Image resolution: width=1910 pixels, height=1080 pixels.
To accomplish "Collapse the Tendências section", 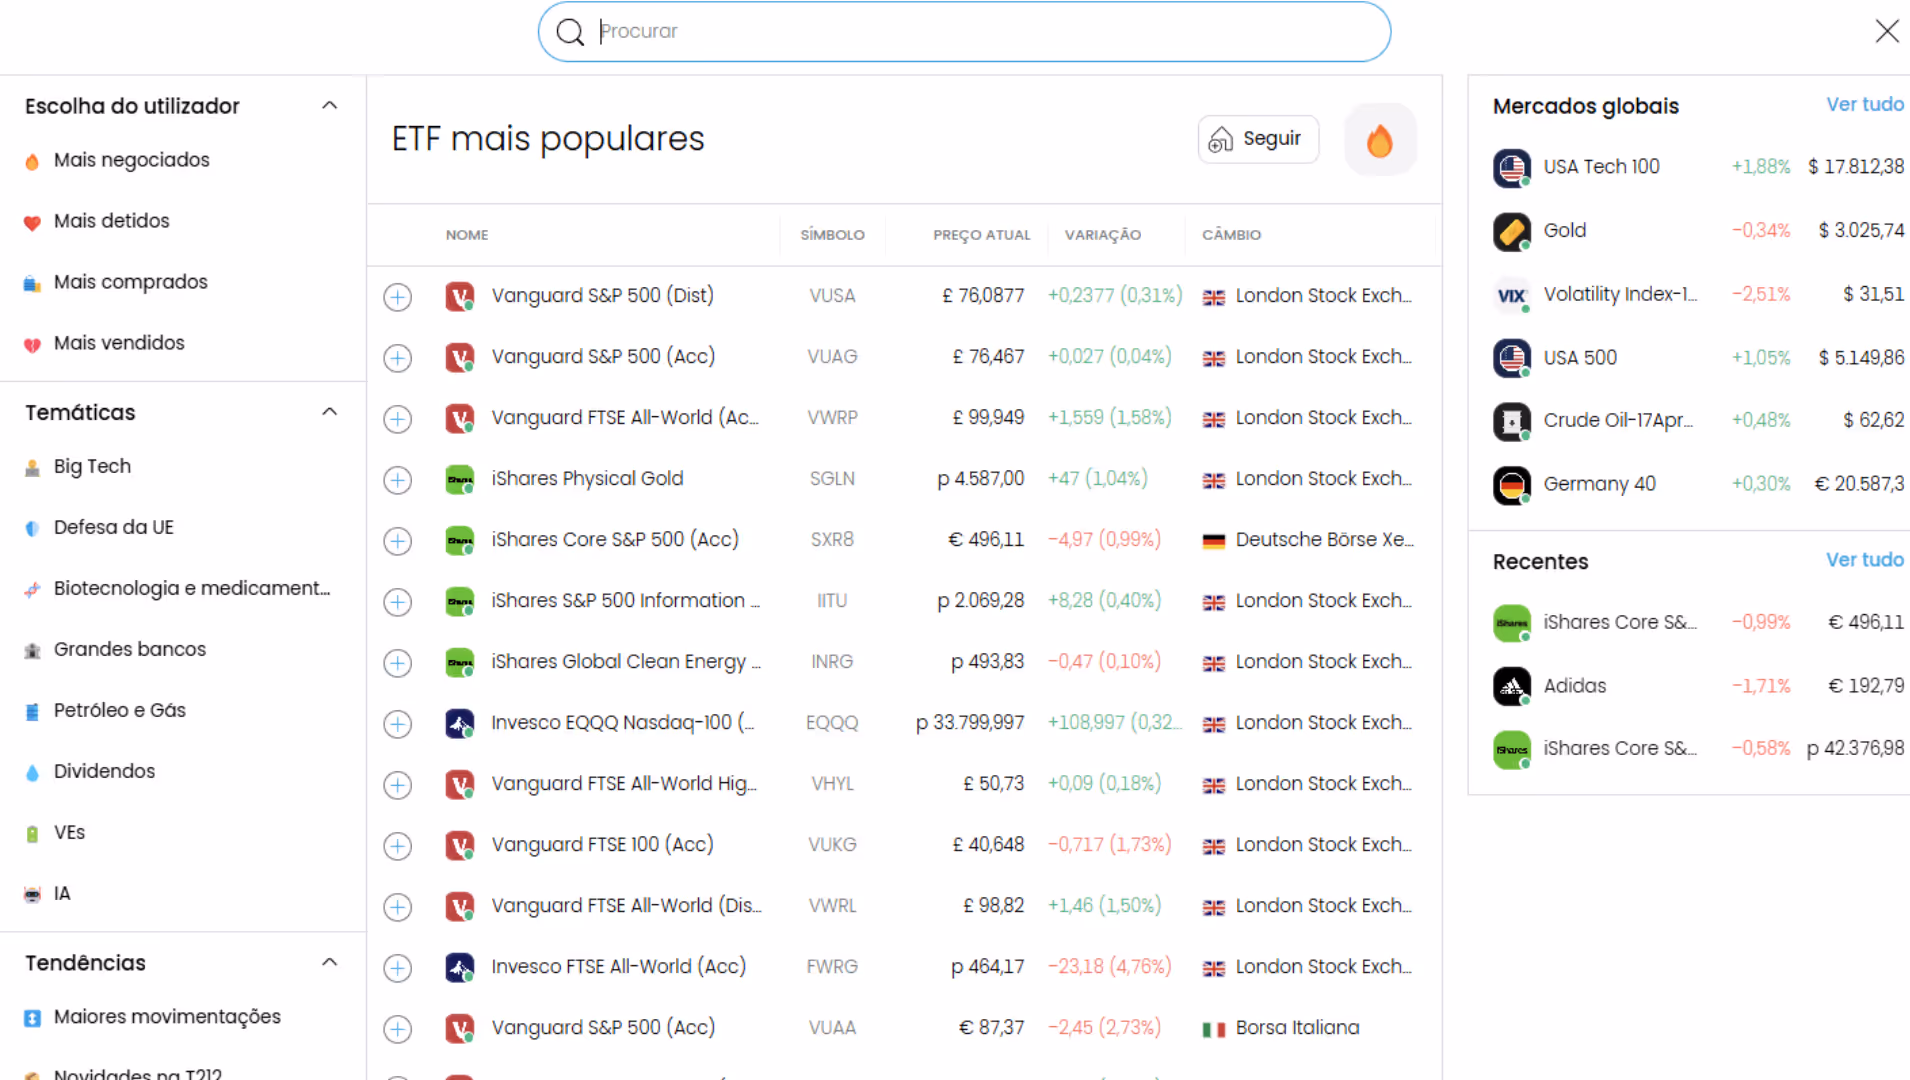I will coord(329,962).
